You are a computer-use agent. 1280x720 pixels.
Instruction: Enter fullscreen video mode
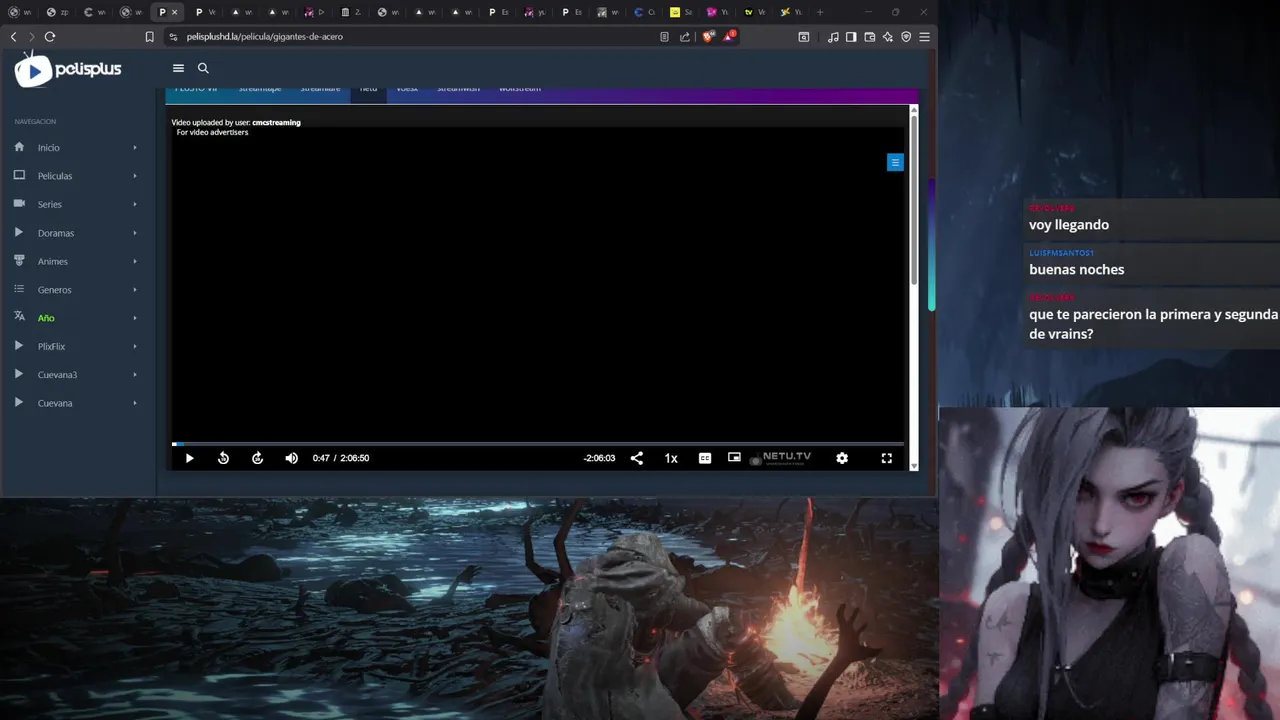coord(886,458)
